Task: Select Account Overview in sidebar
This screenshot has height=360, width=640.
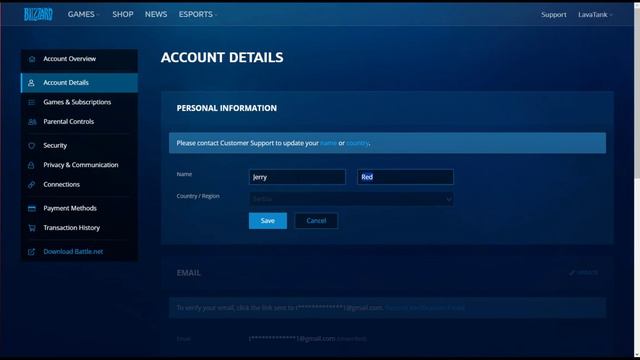Action: tap(79, 59)
